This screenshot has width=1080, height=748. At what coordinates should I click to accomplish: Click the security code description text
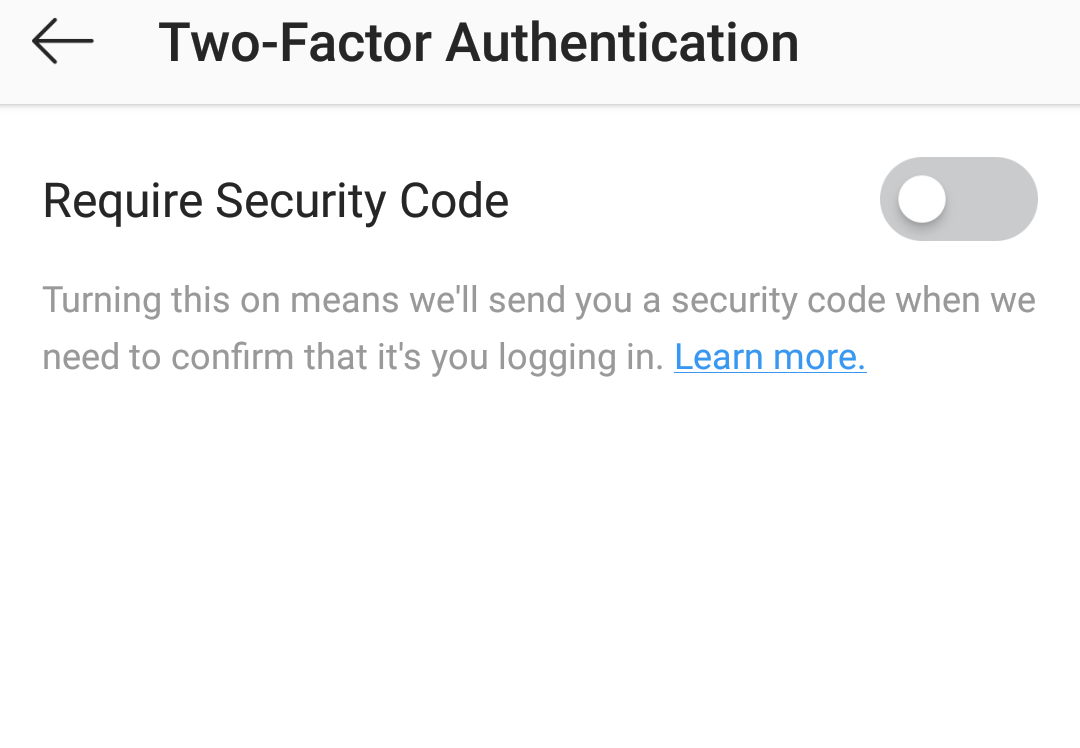[538, 300]
